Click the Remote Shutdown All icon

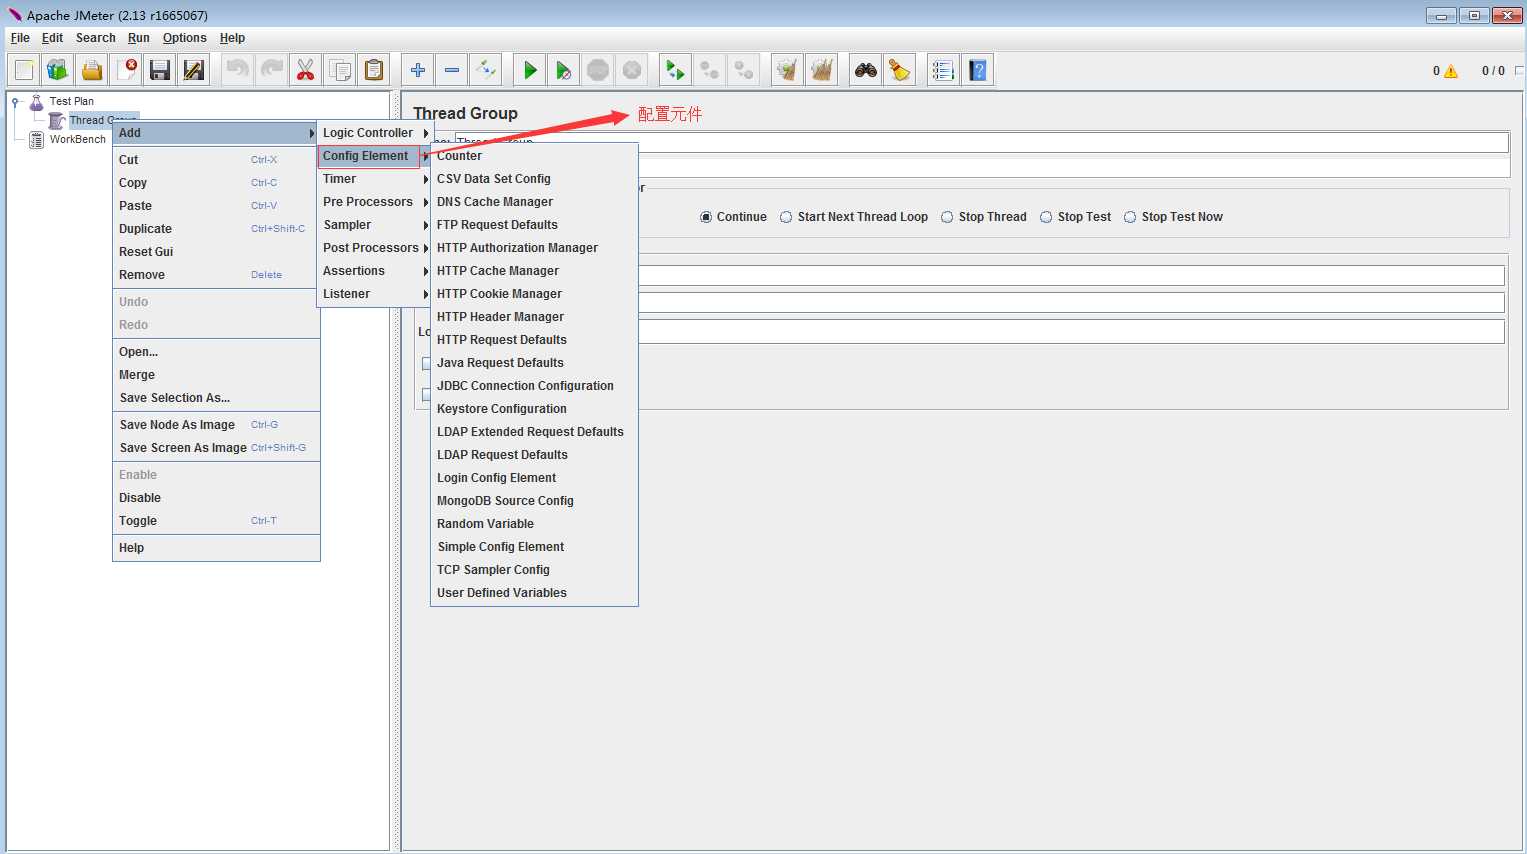(x=744, y=70)
